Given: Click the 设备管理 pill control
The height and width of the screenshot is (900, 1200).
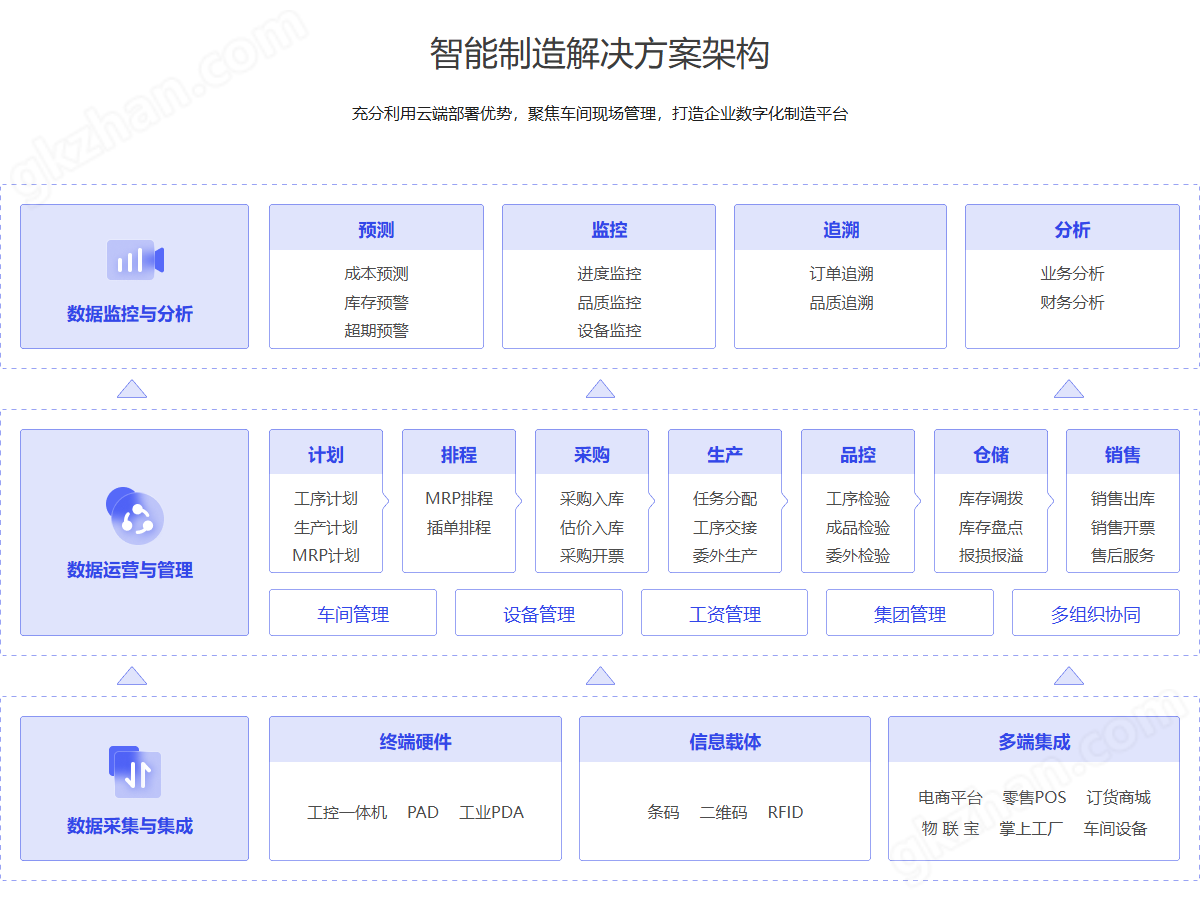Looking at the screenshot, I should pos(538,612).
